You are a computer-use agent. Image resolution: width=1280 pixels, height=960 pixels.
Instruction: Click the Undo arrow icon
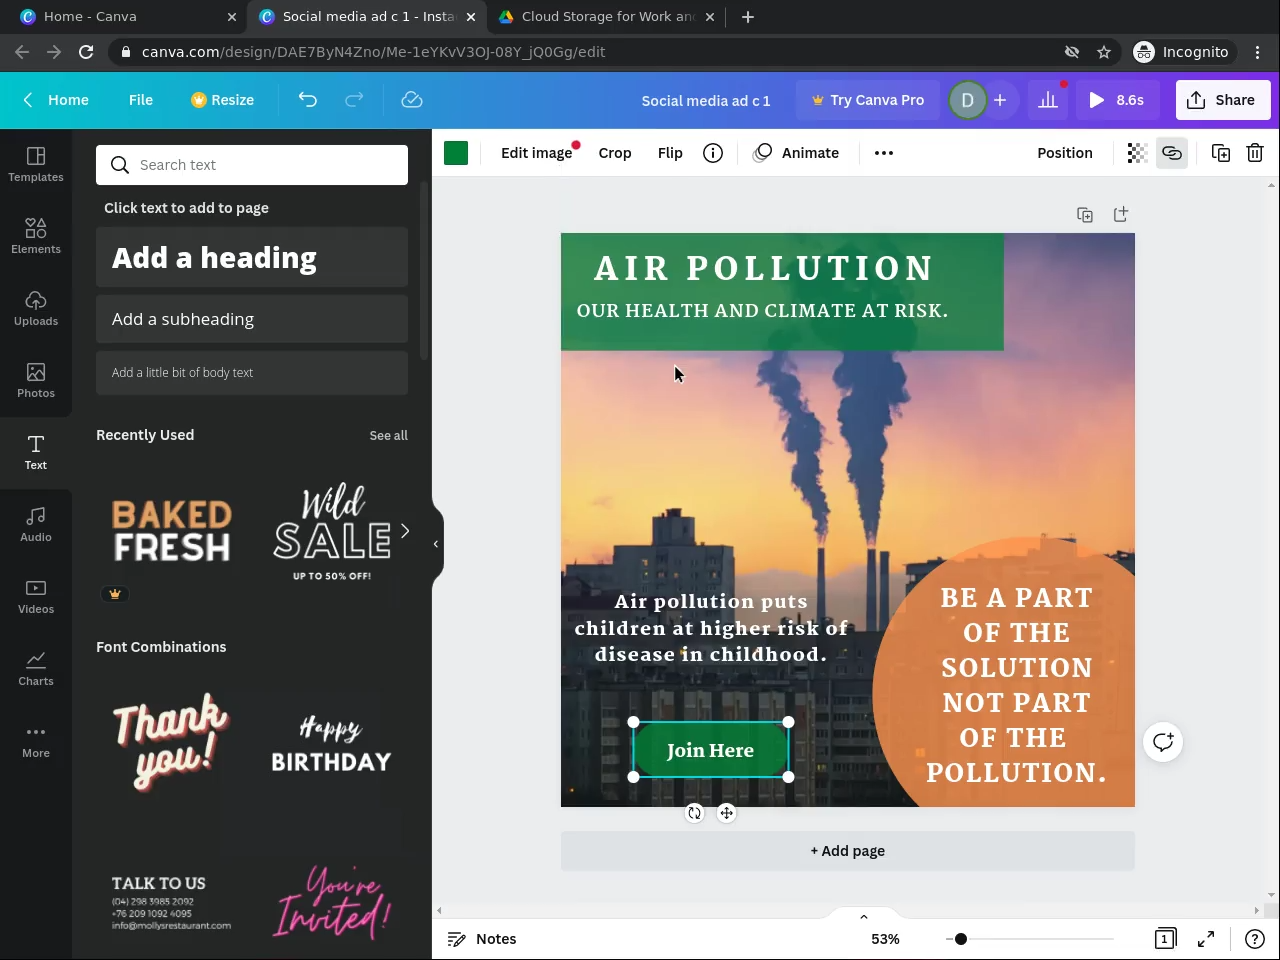308,100
